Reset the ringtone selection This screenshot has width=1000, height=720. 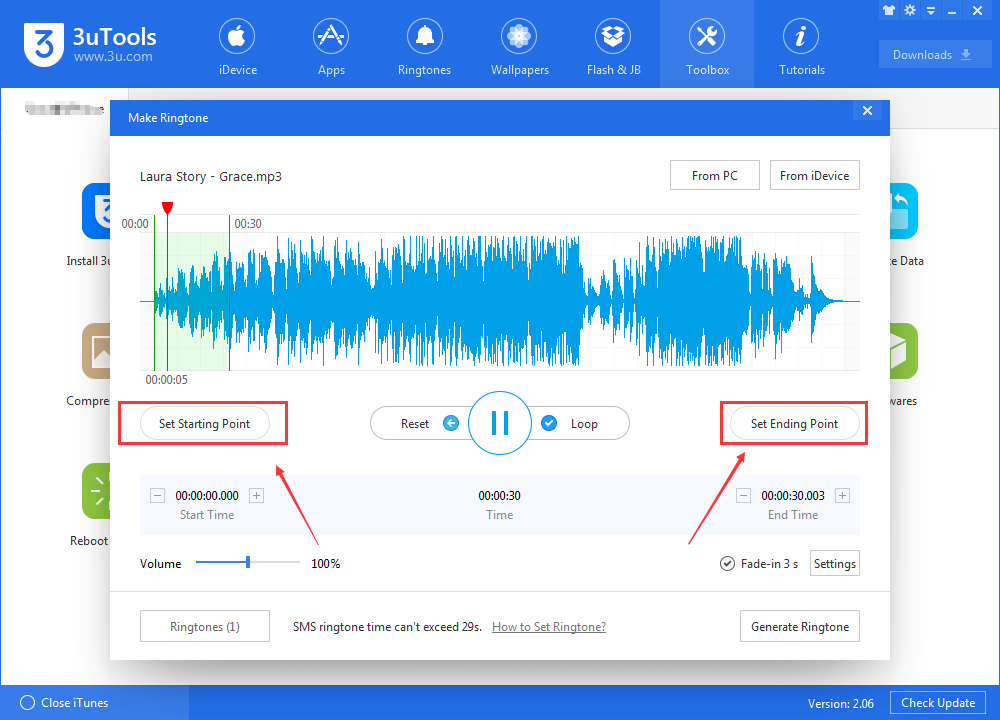423,423
